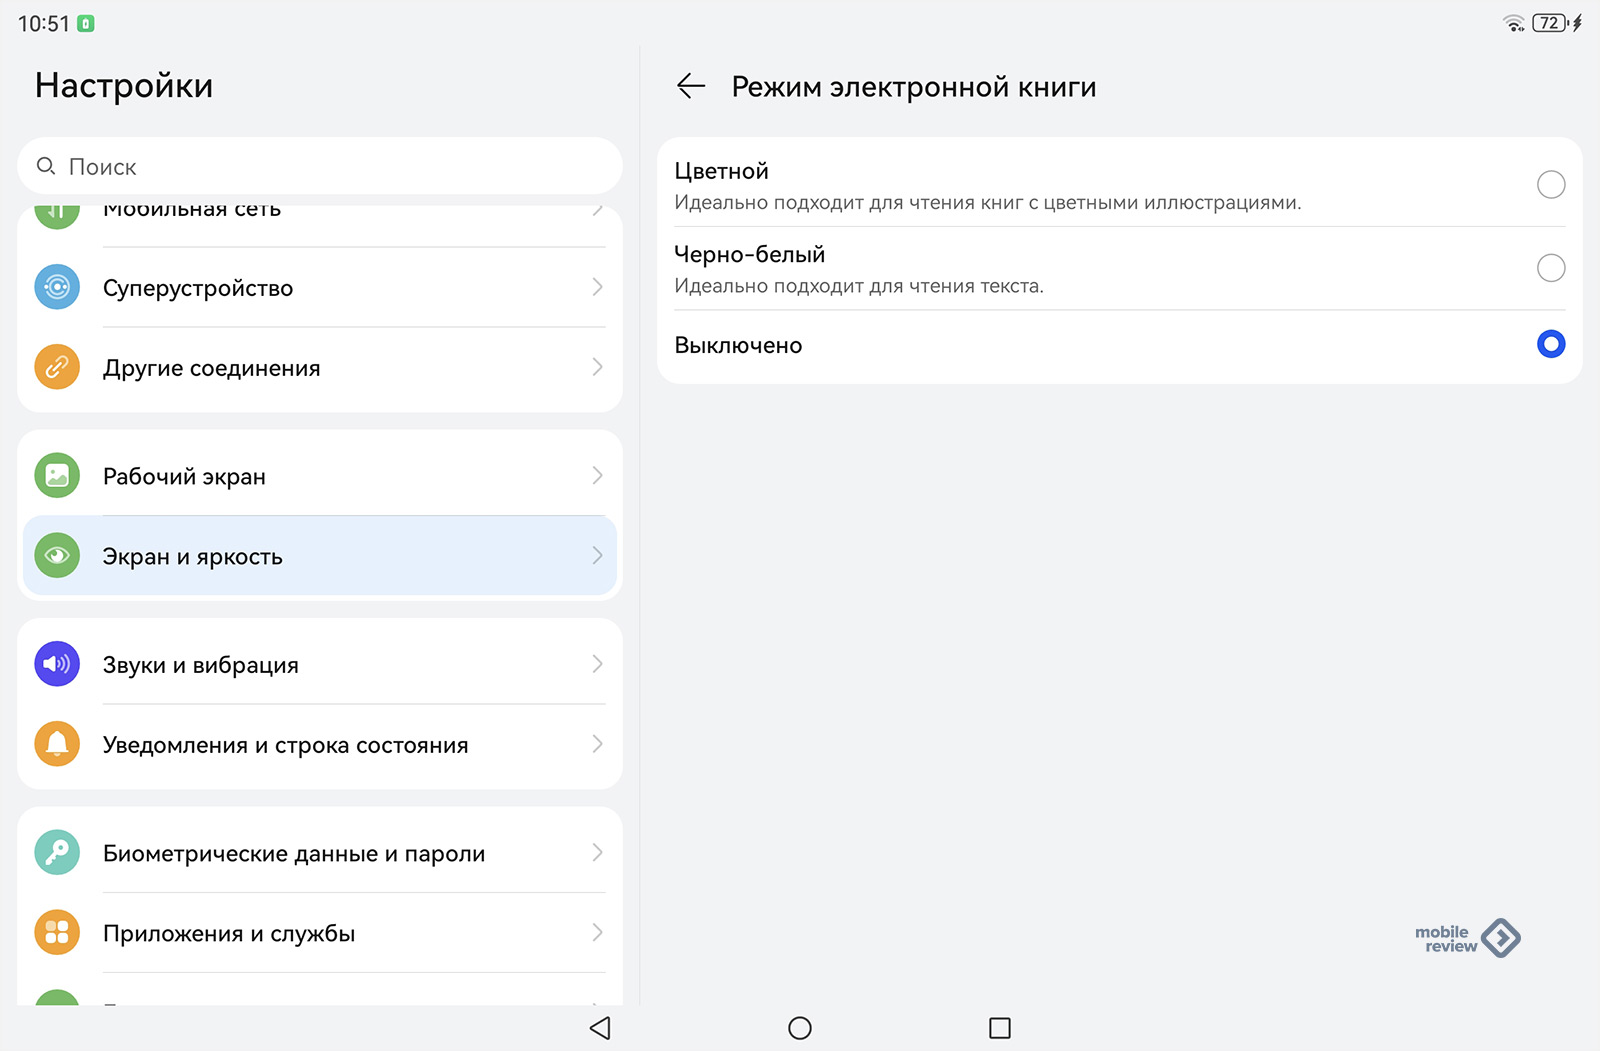Expand Приложения и службы via its chevron
The width and height of the screenshot is (1600, 1051).
pos(597,933)
